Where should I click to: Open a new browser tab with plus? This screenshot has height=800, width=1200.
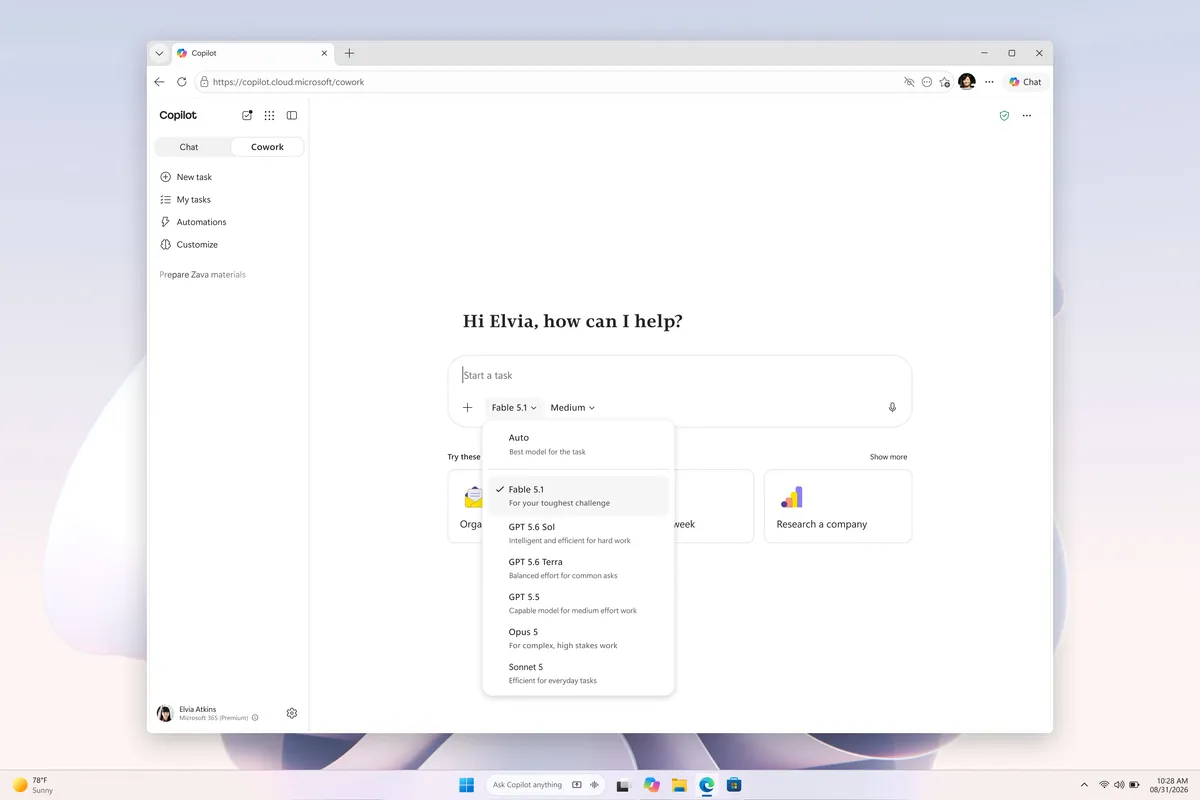(x=349, y=53)
